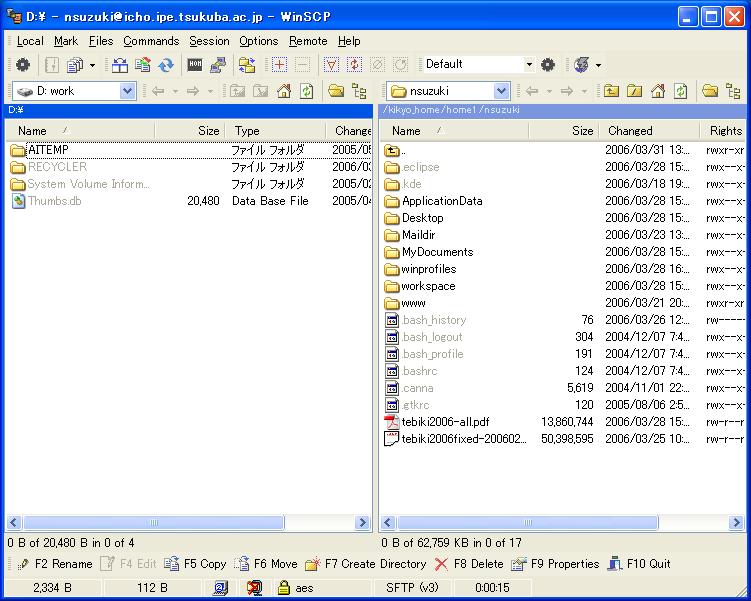Sort remote panel by Changed column

coord(649,130)
